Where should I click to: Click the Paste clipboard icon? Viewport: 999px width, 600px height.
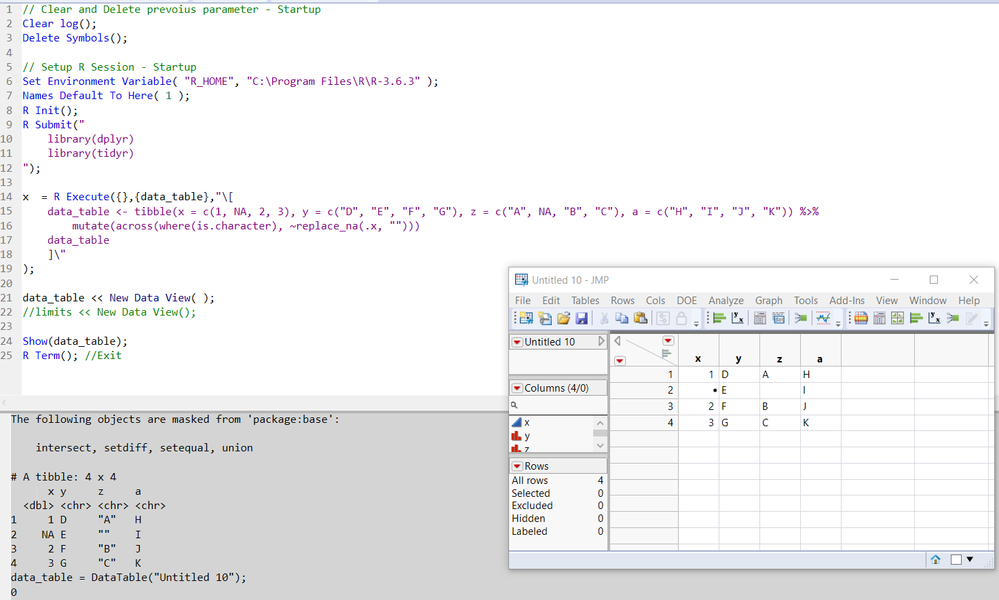pyautogui.click(x=640, y=319)
